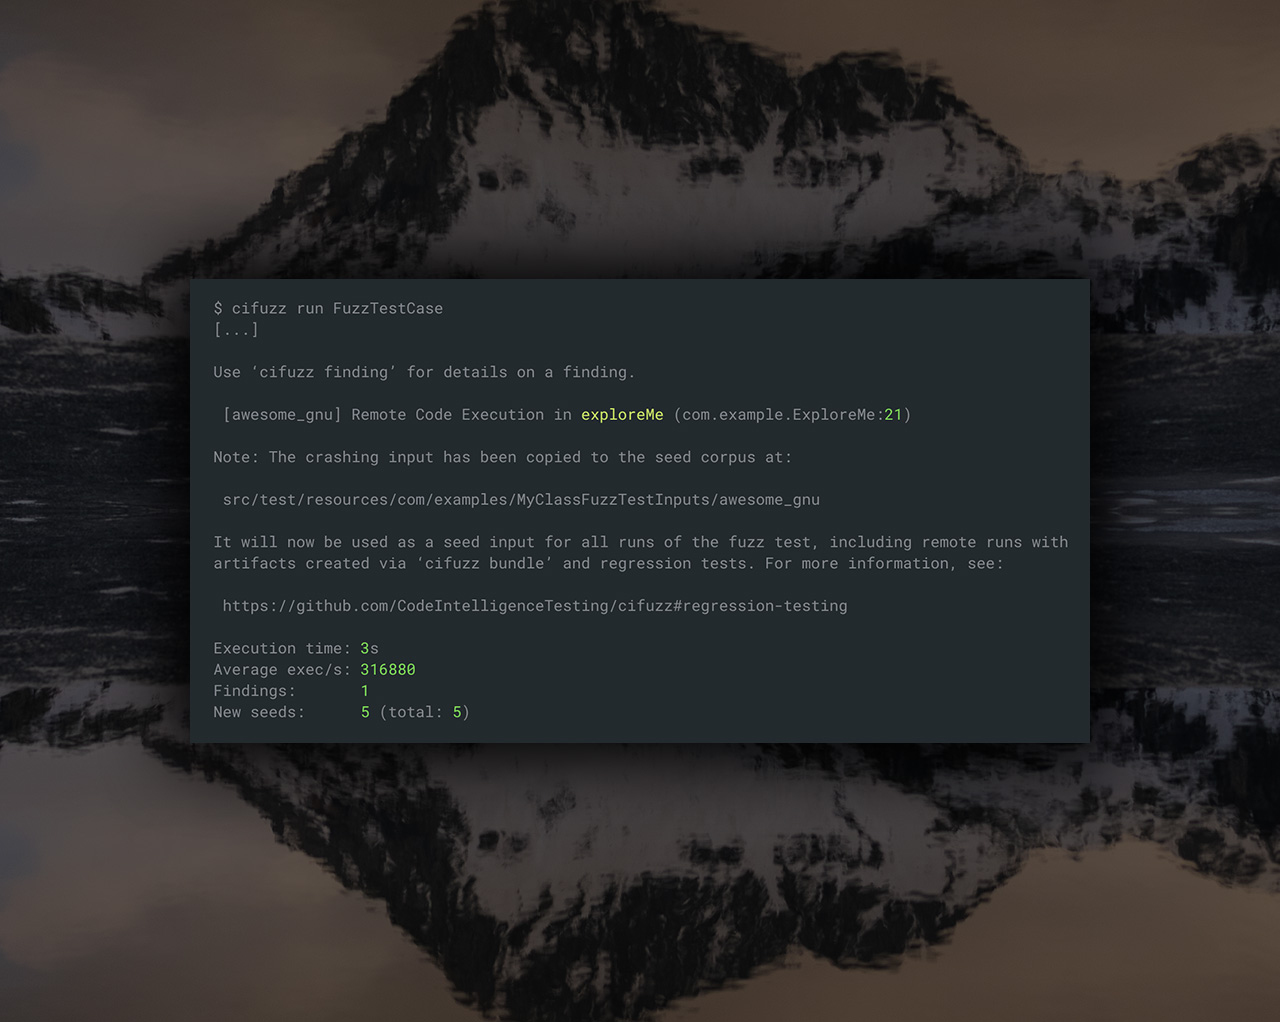Select the highlighted exploreMe method name
The width and height of the screenshot is (1280, 1022).
tap(622, 415)
